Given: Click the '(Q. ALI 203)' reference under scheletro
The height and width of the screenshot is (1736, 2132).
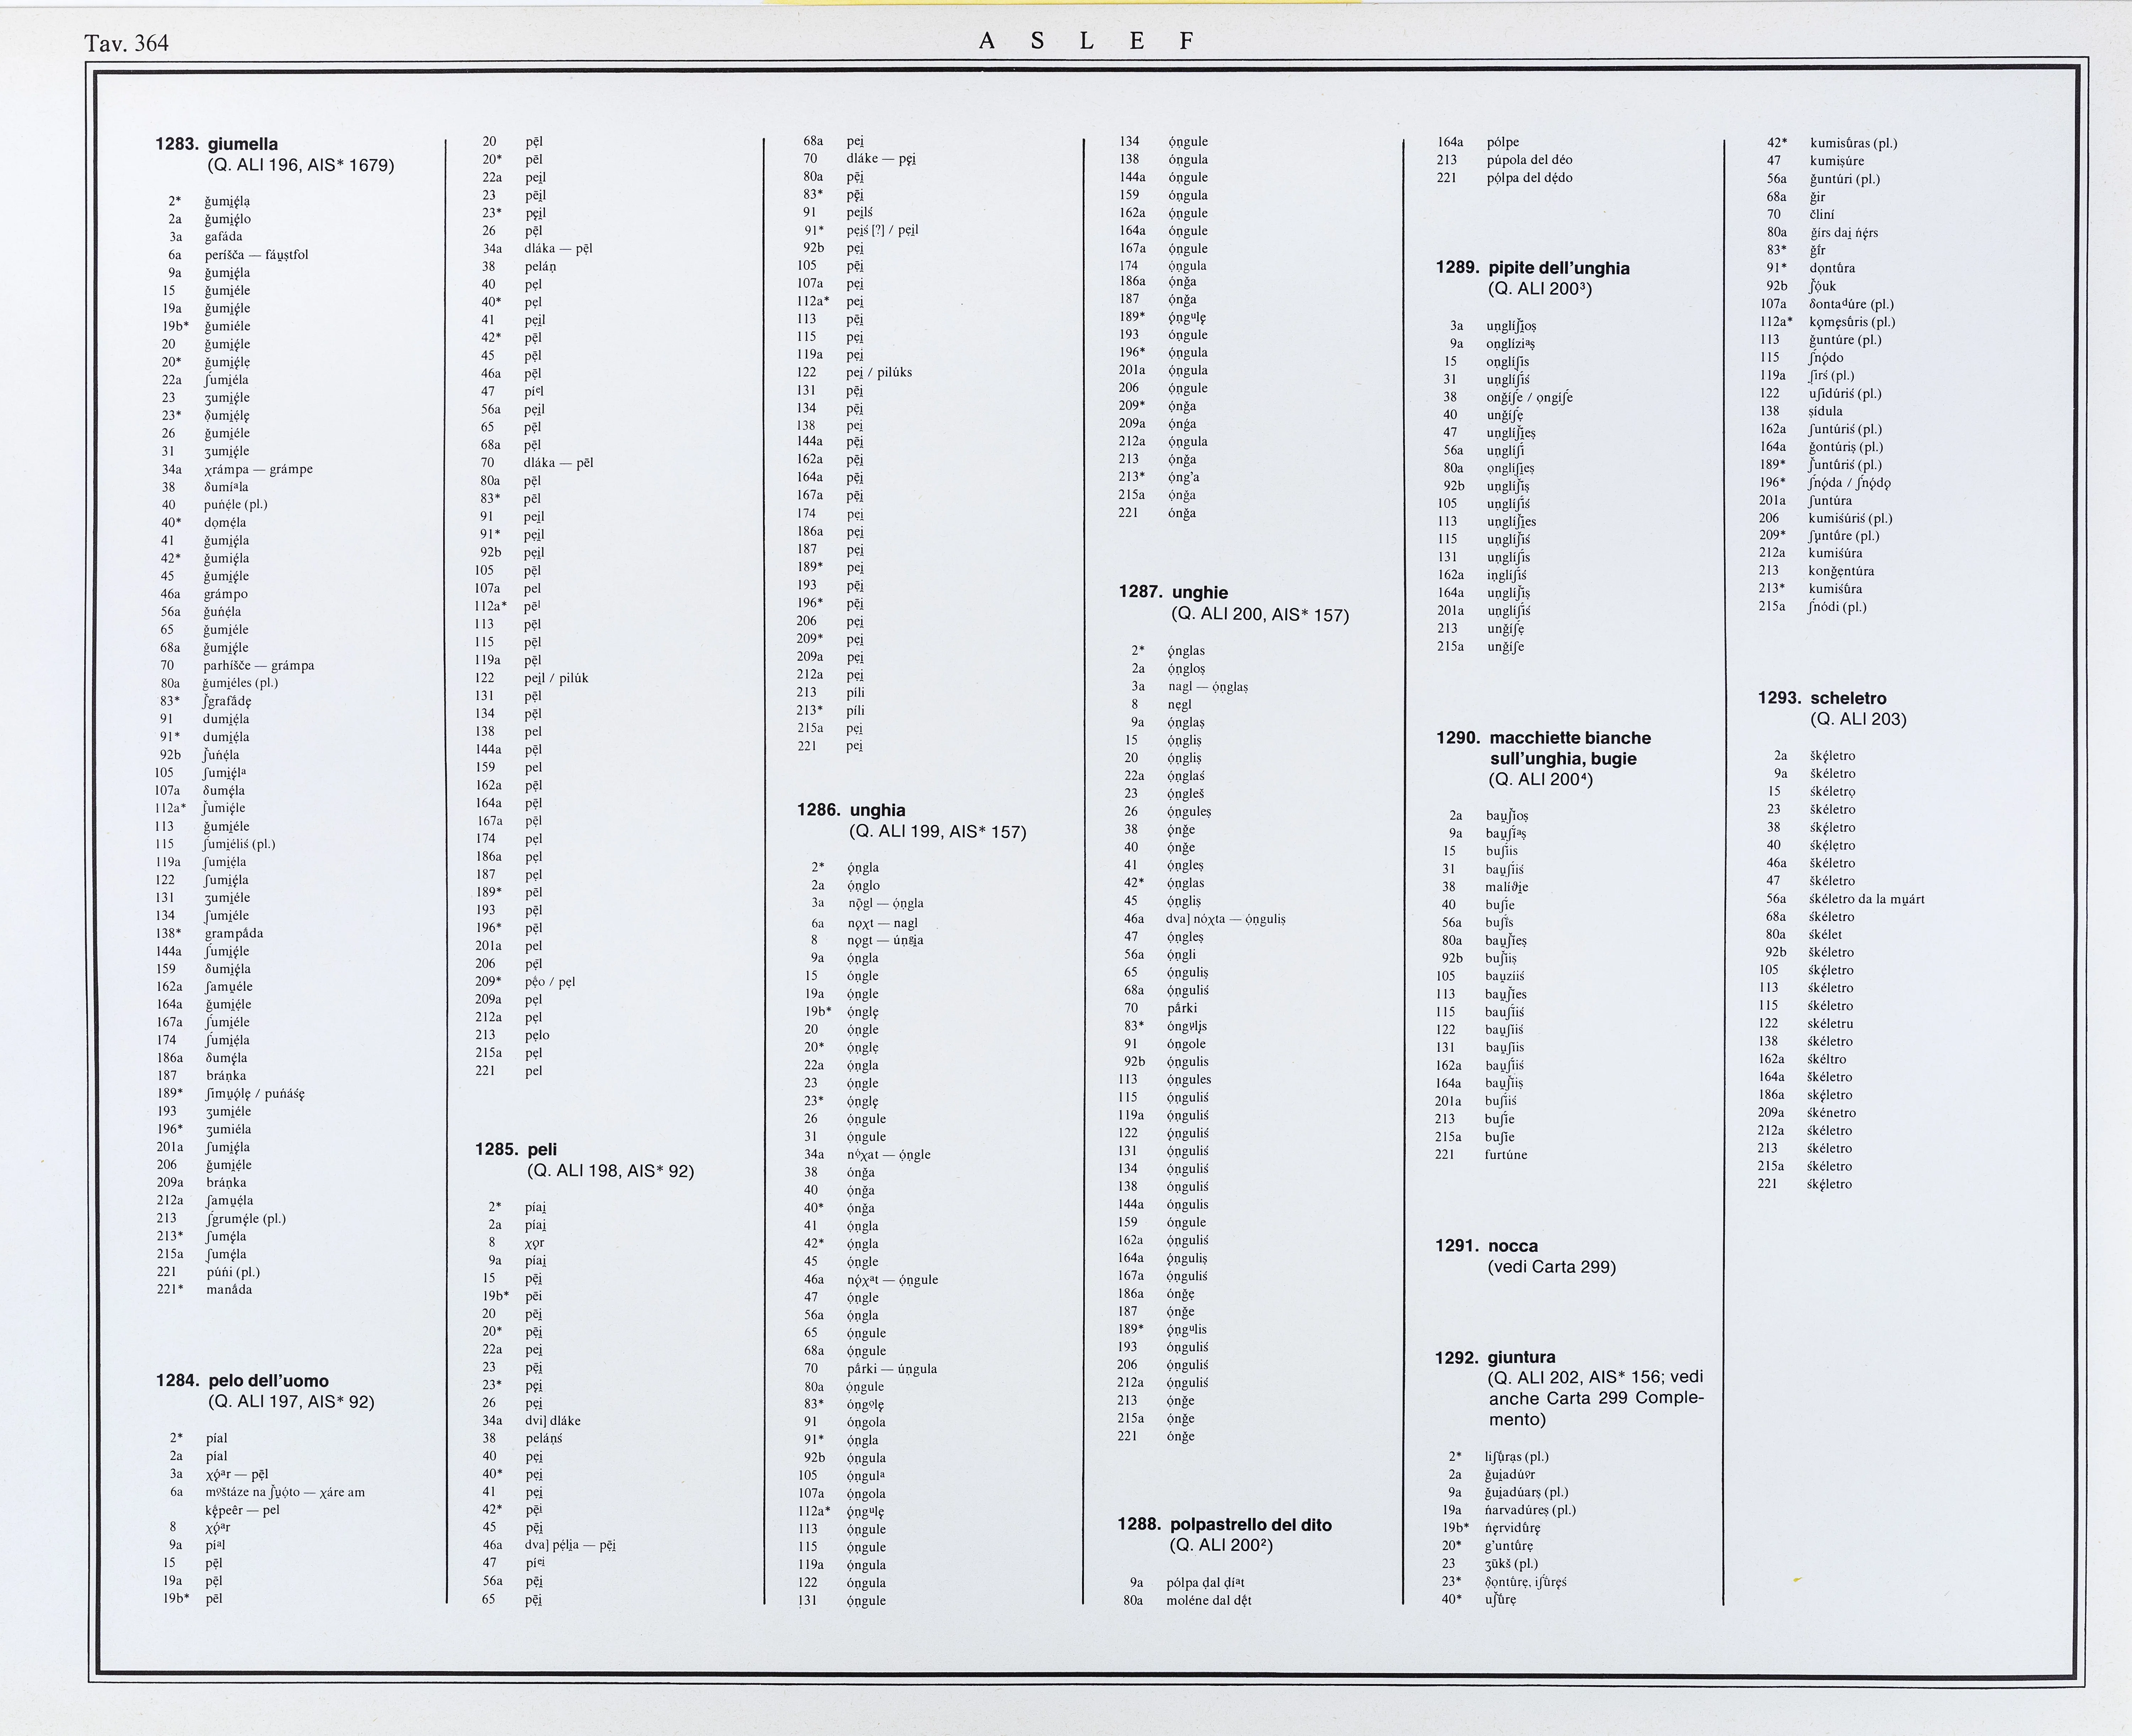Looking at the screenshot, I should coord(1858,719).
